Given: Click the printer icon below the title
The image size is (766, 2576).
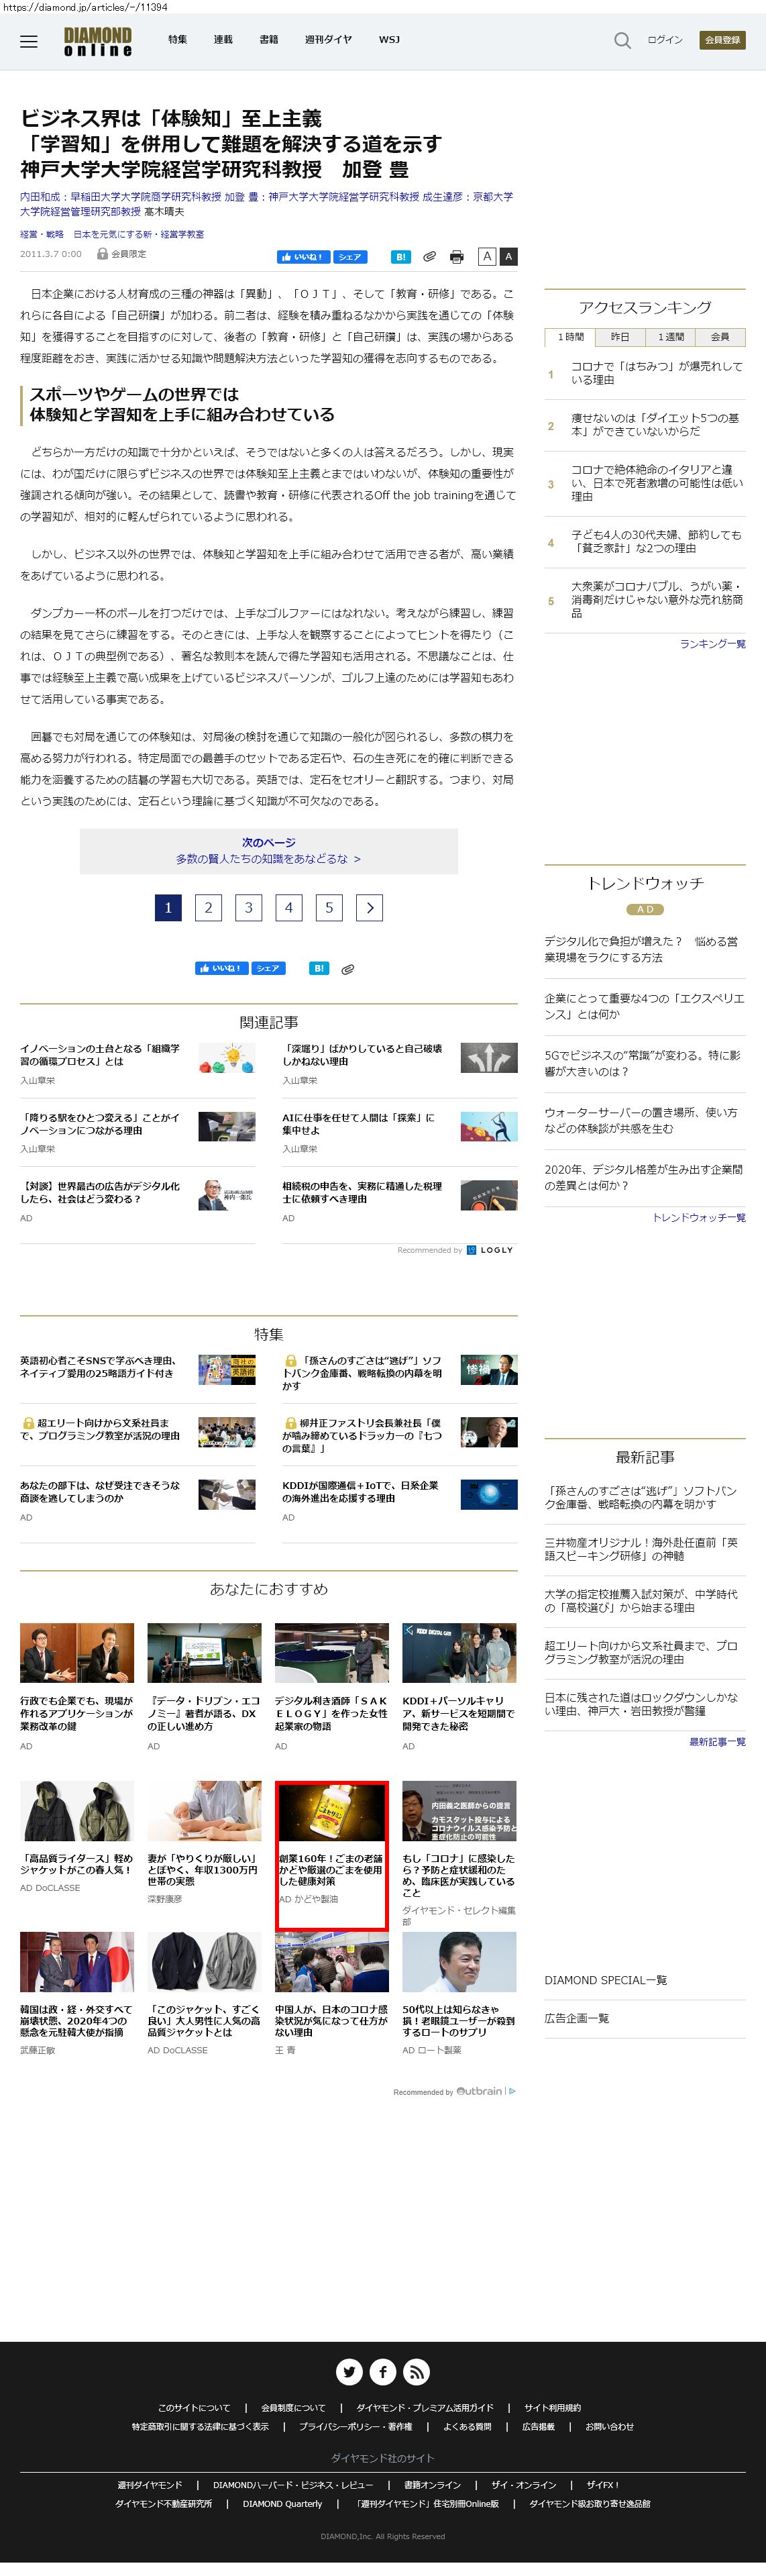Looking at the screenshot, I should click(457, 257).
